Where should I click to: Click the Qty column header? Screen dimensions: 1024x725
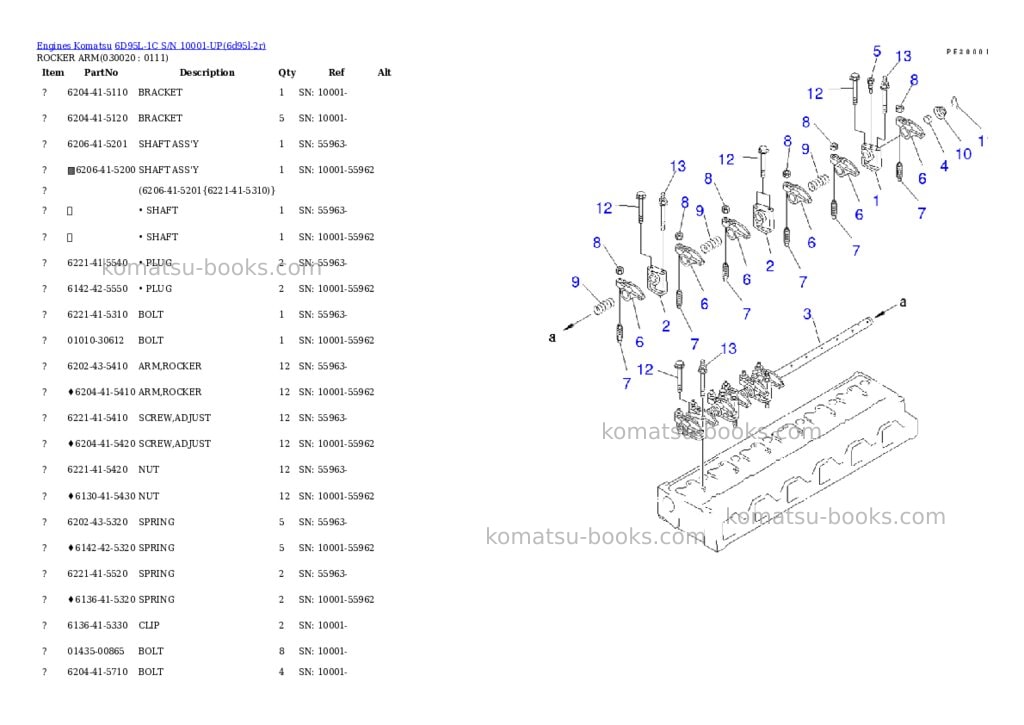(287, 72)
